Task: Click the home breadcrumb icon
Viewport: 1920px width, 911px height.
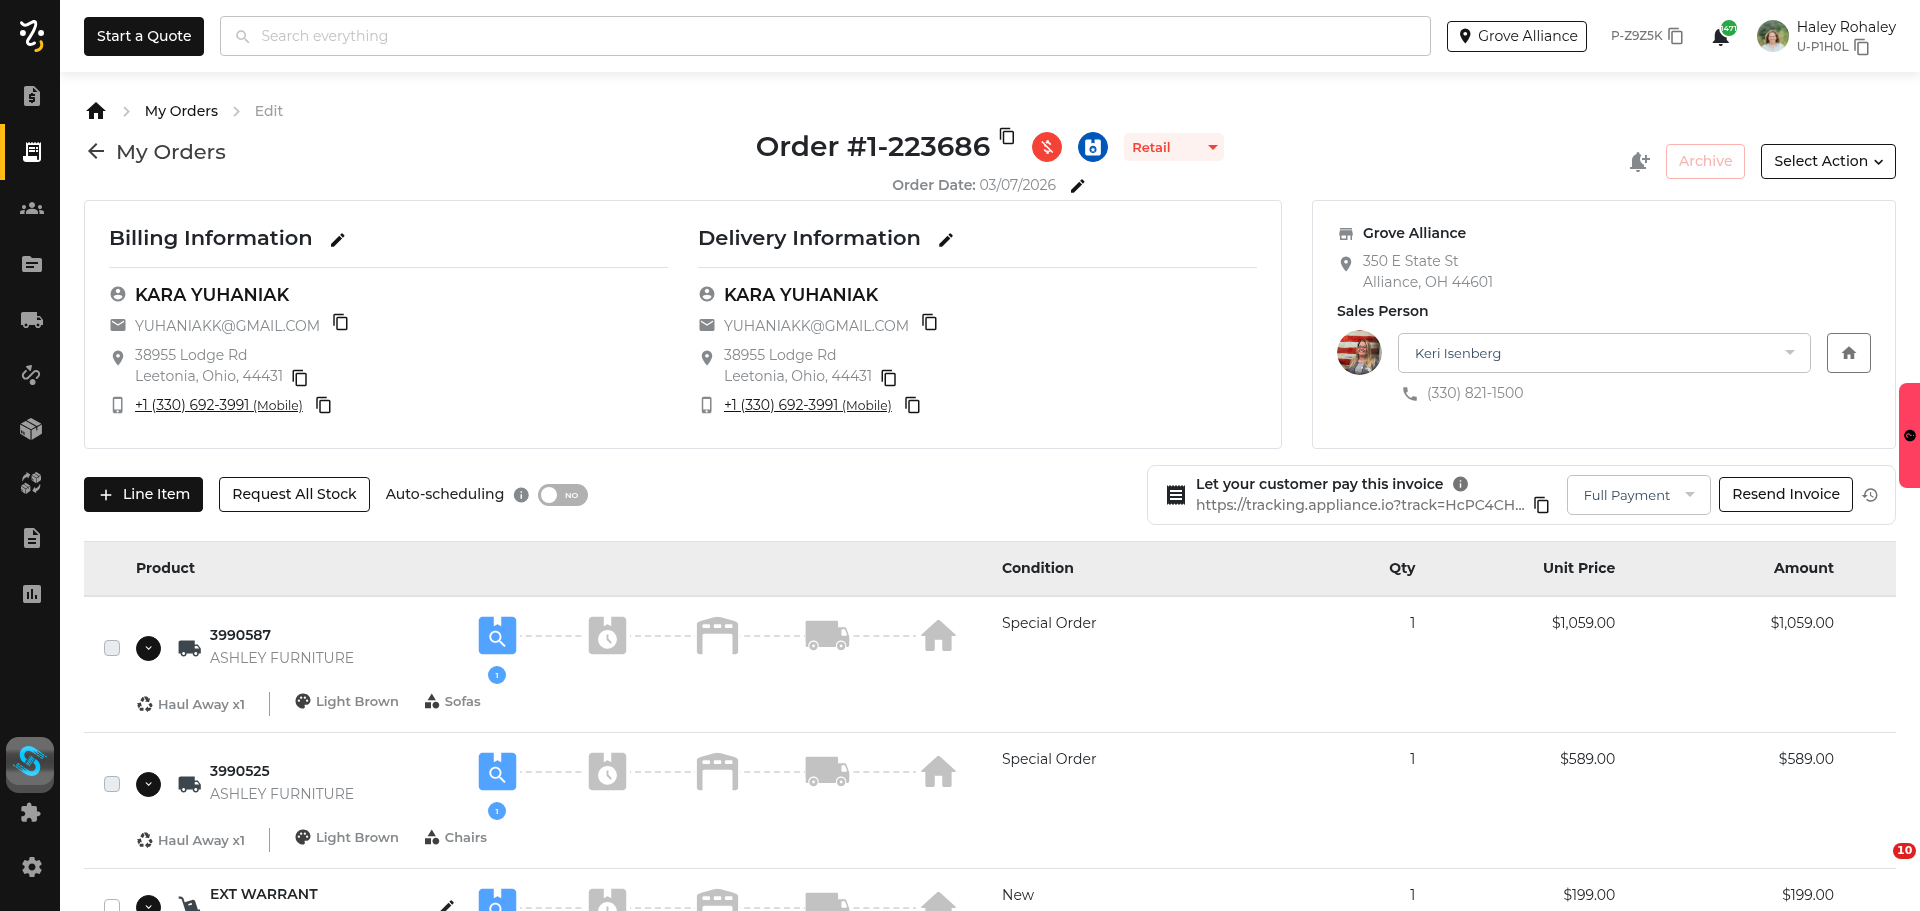Action: (x=96, y=111)
